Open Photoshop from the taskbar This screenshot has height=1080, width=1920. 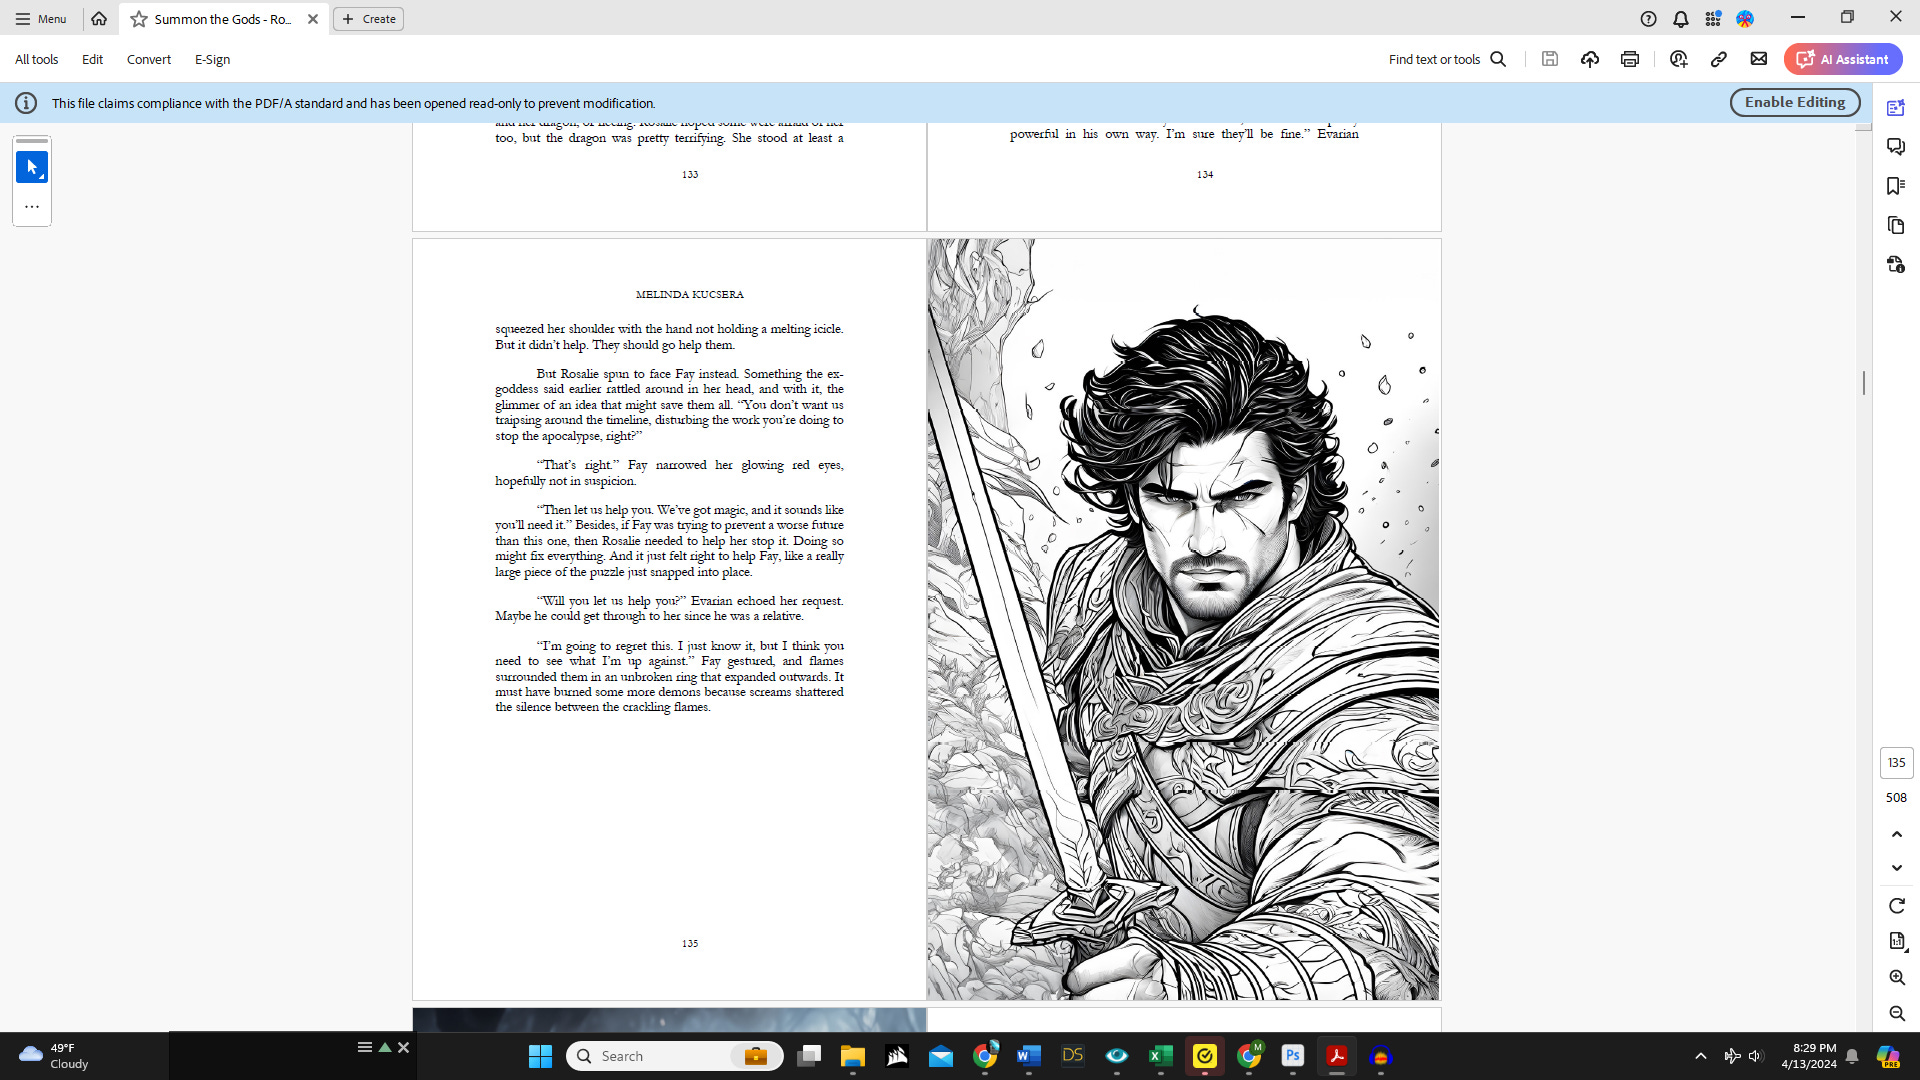[x=1293, y=1056]
